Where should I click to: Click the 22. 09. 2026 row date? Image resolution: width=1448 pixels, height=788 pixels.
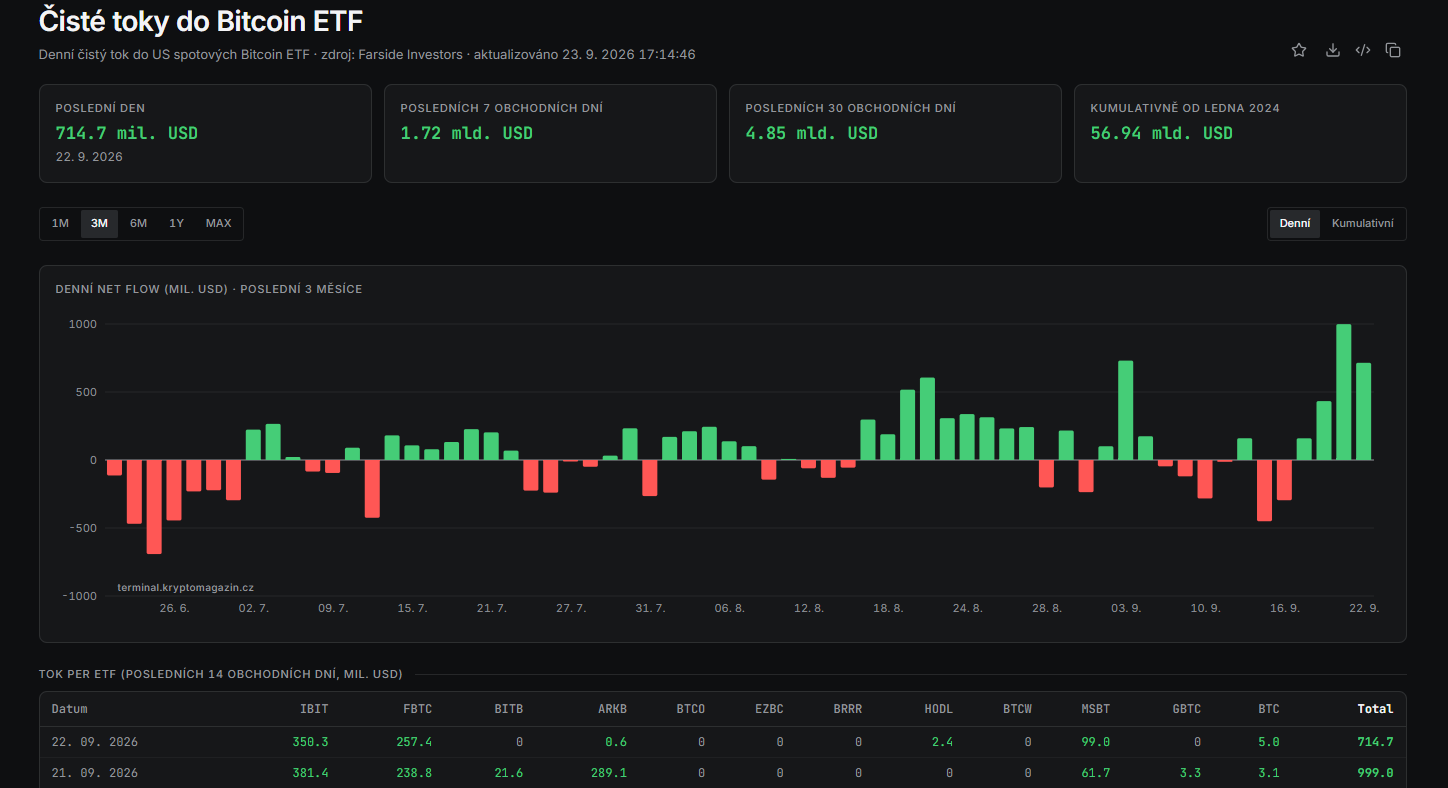click(95, 742)
